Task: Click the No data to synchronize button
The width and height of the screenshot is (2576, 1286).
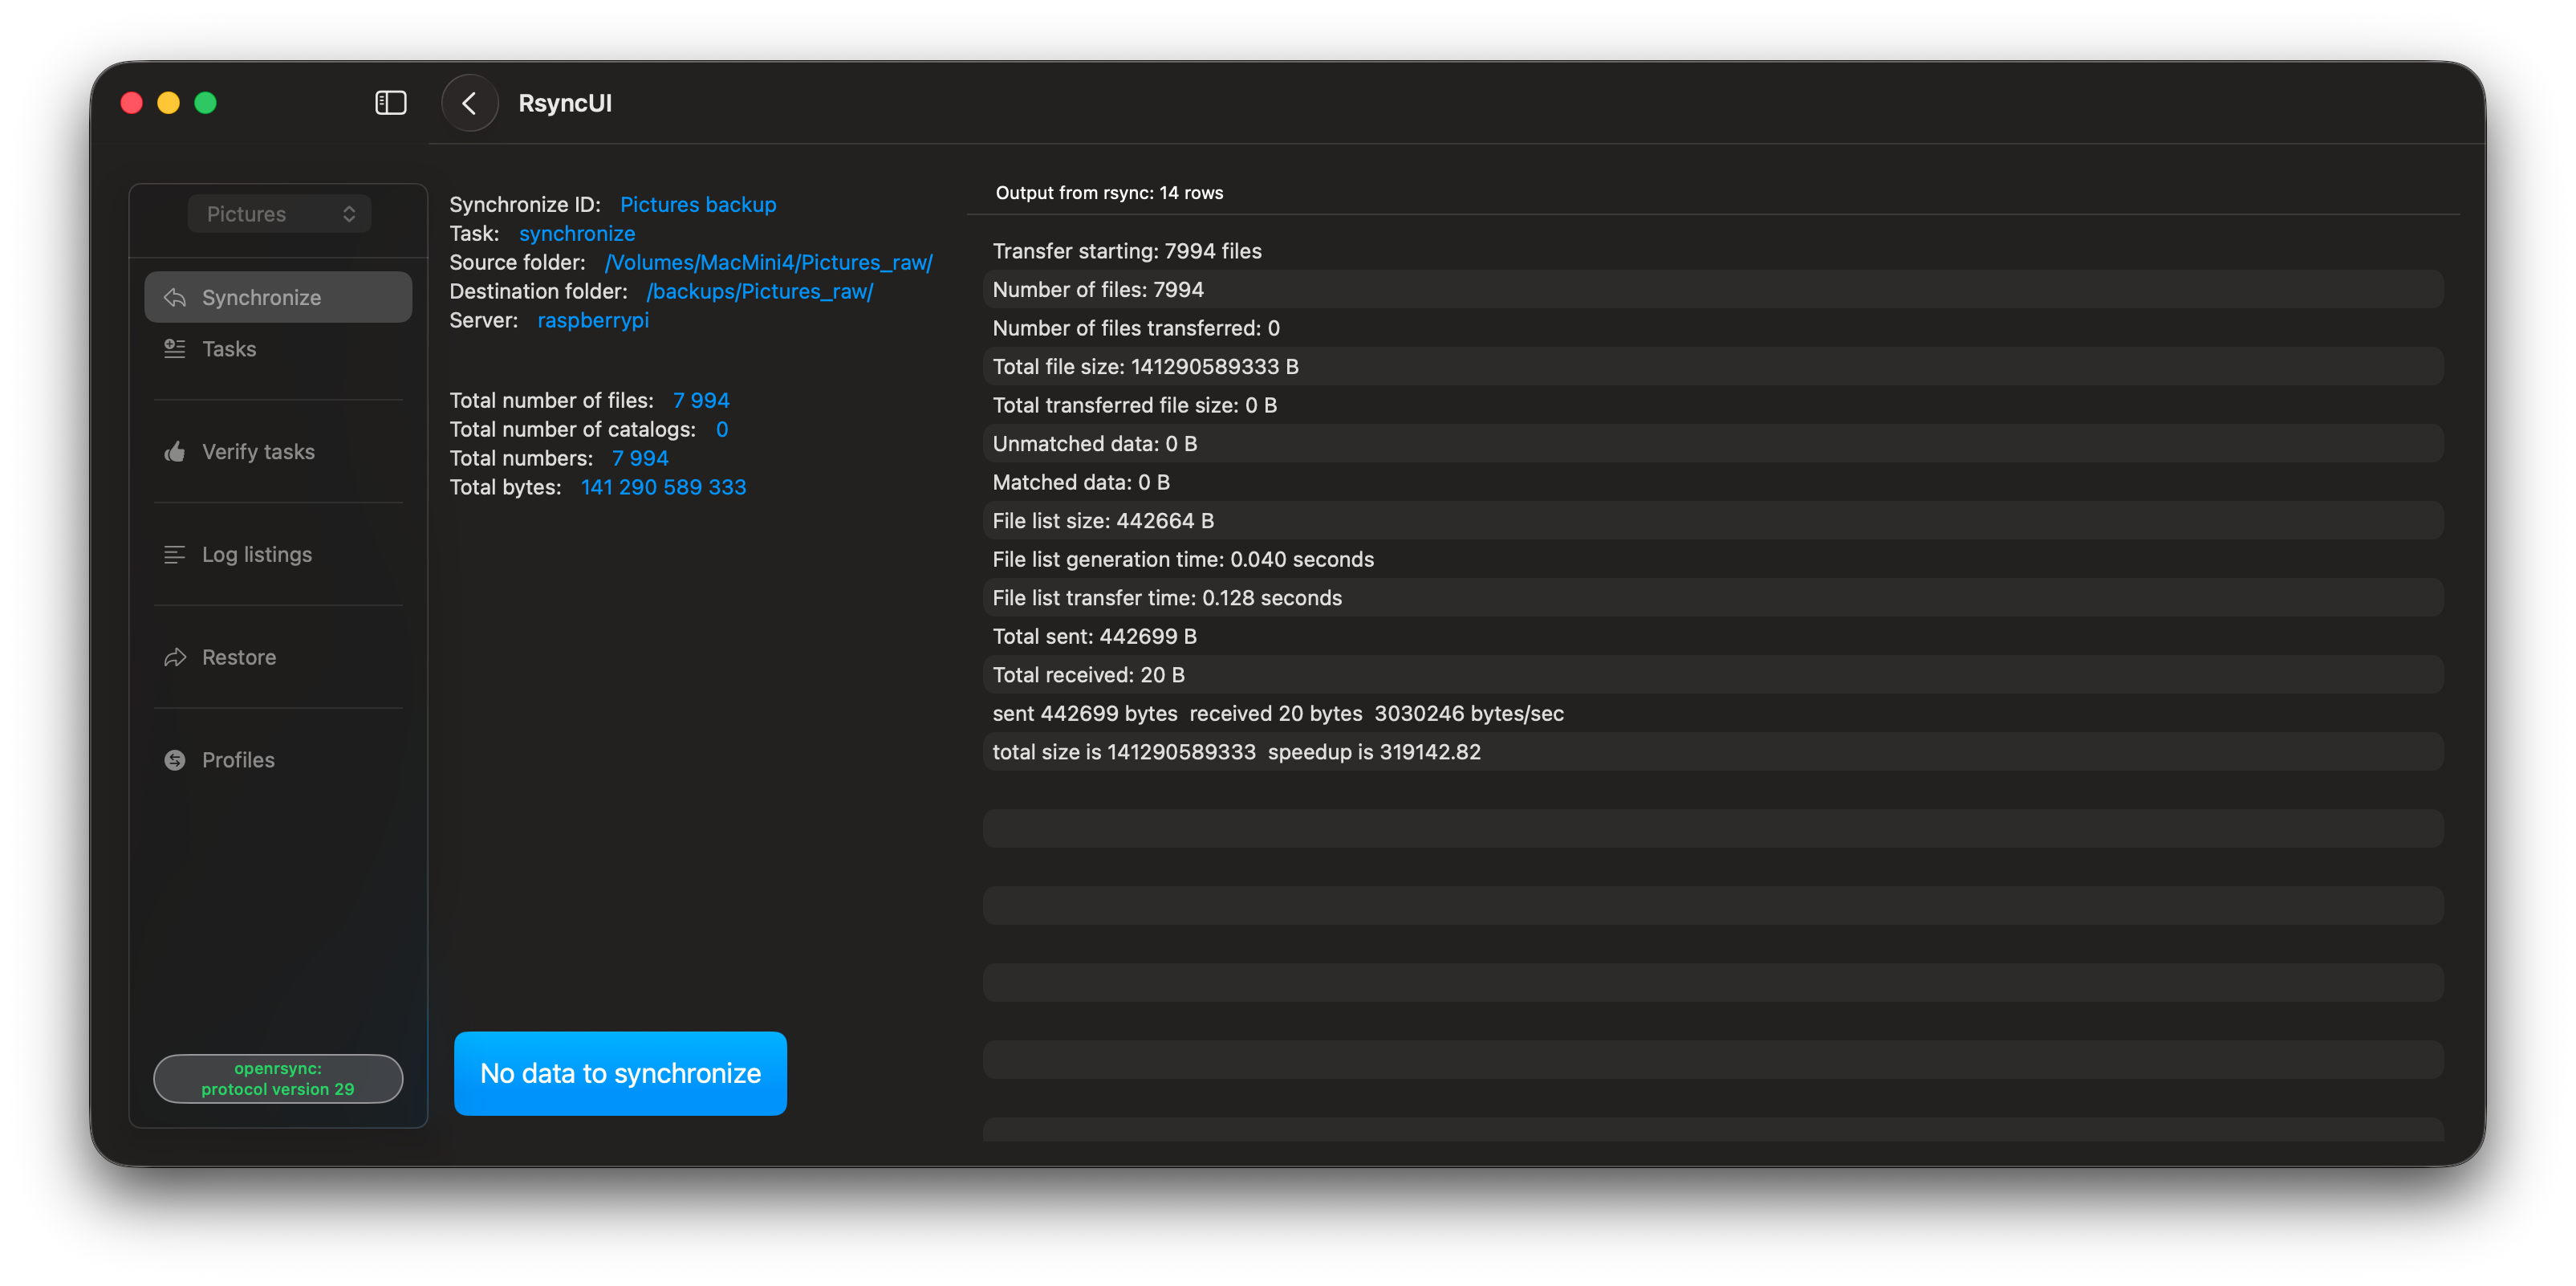Action: [620, 1073]
